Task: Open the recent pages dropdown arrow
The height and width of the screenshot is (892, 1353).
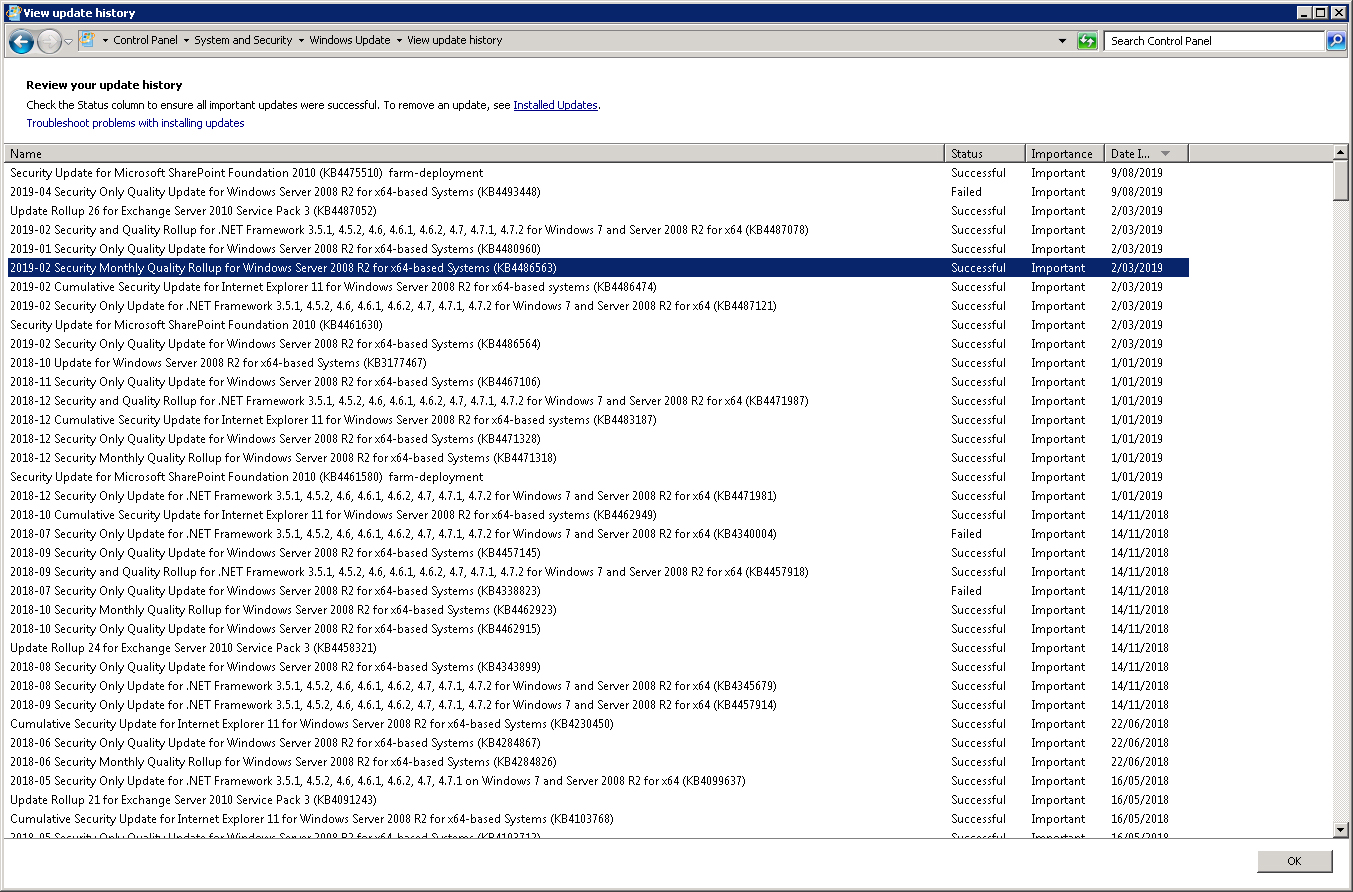Action: click(68, 41)
